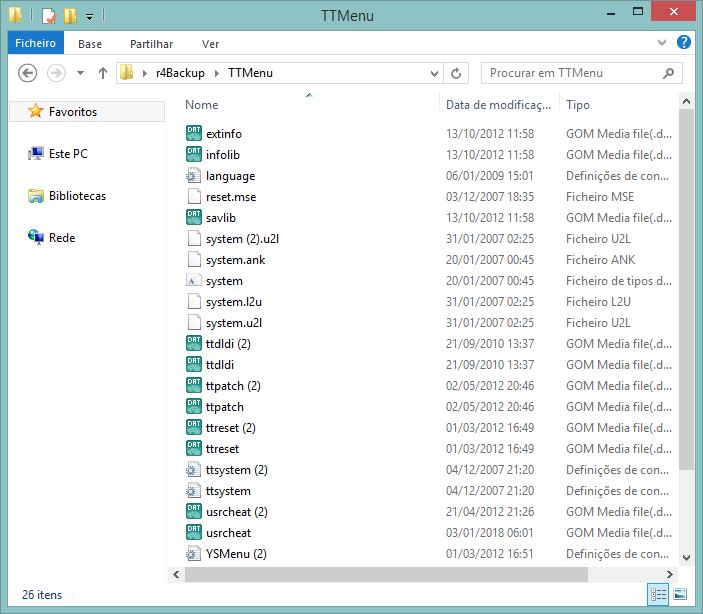Go back with the Back arrow
Screen dimensions: 703x614
(27, 73)
